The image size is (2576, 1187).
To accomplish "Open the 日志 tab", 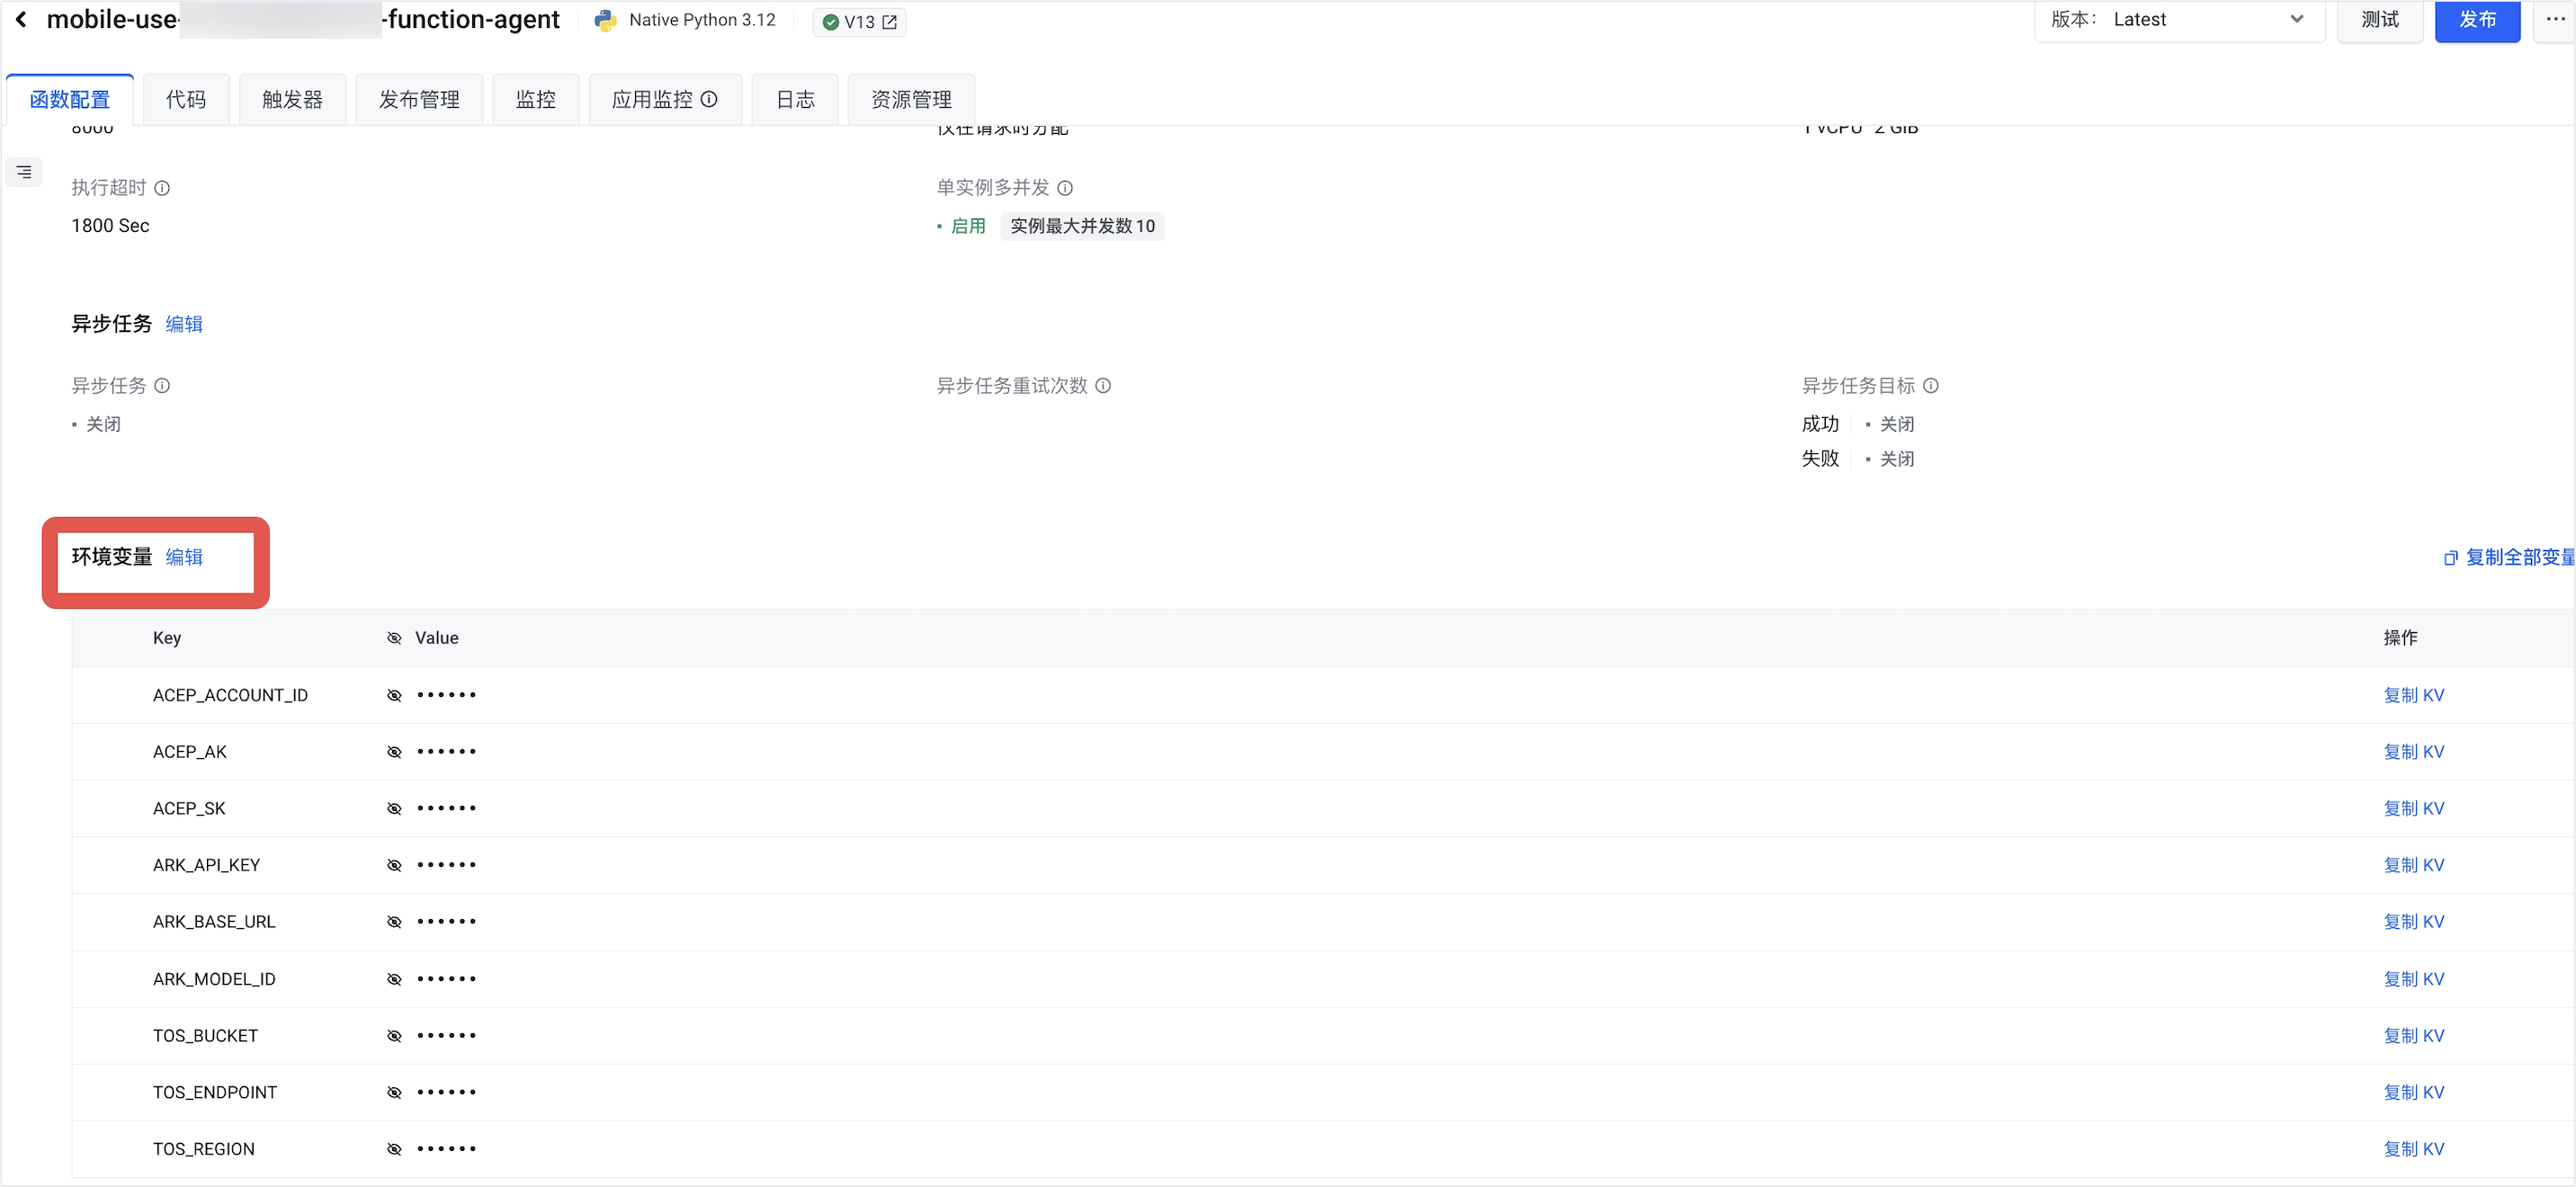I will point(795,100).
